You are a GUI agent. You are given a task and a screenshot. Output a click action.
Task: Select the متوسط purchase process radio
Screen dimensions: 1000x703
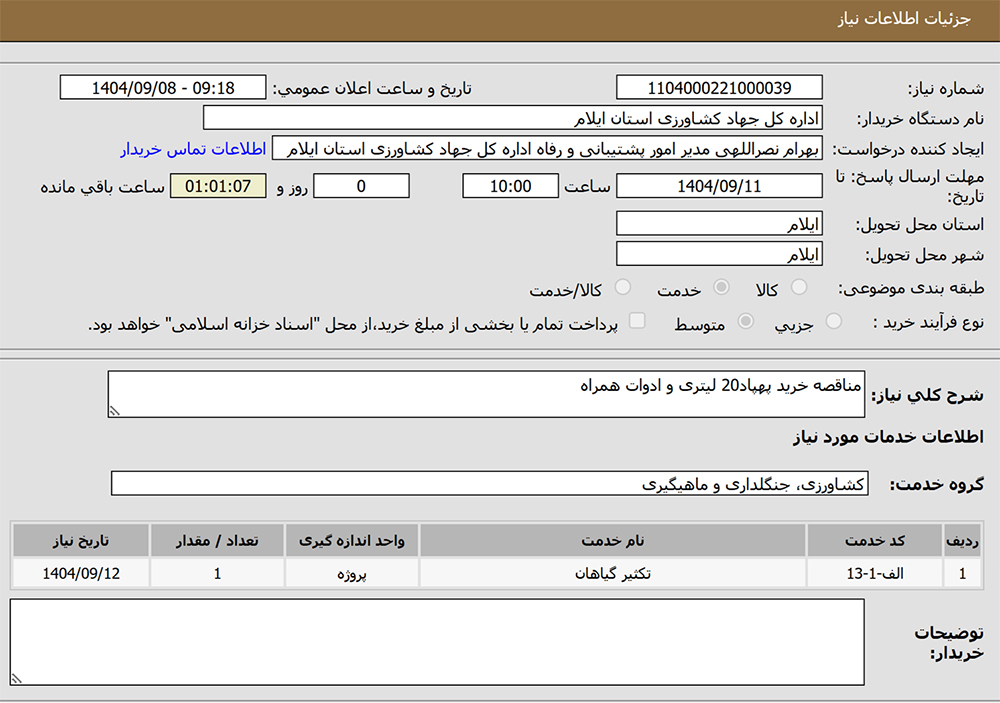(x=746, y=322)
